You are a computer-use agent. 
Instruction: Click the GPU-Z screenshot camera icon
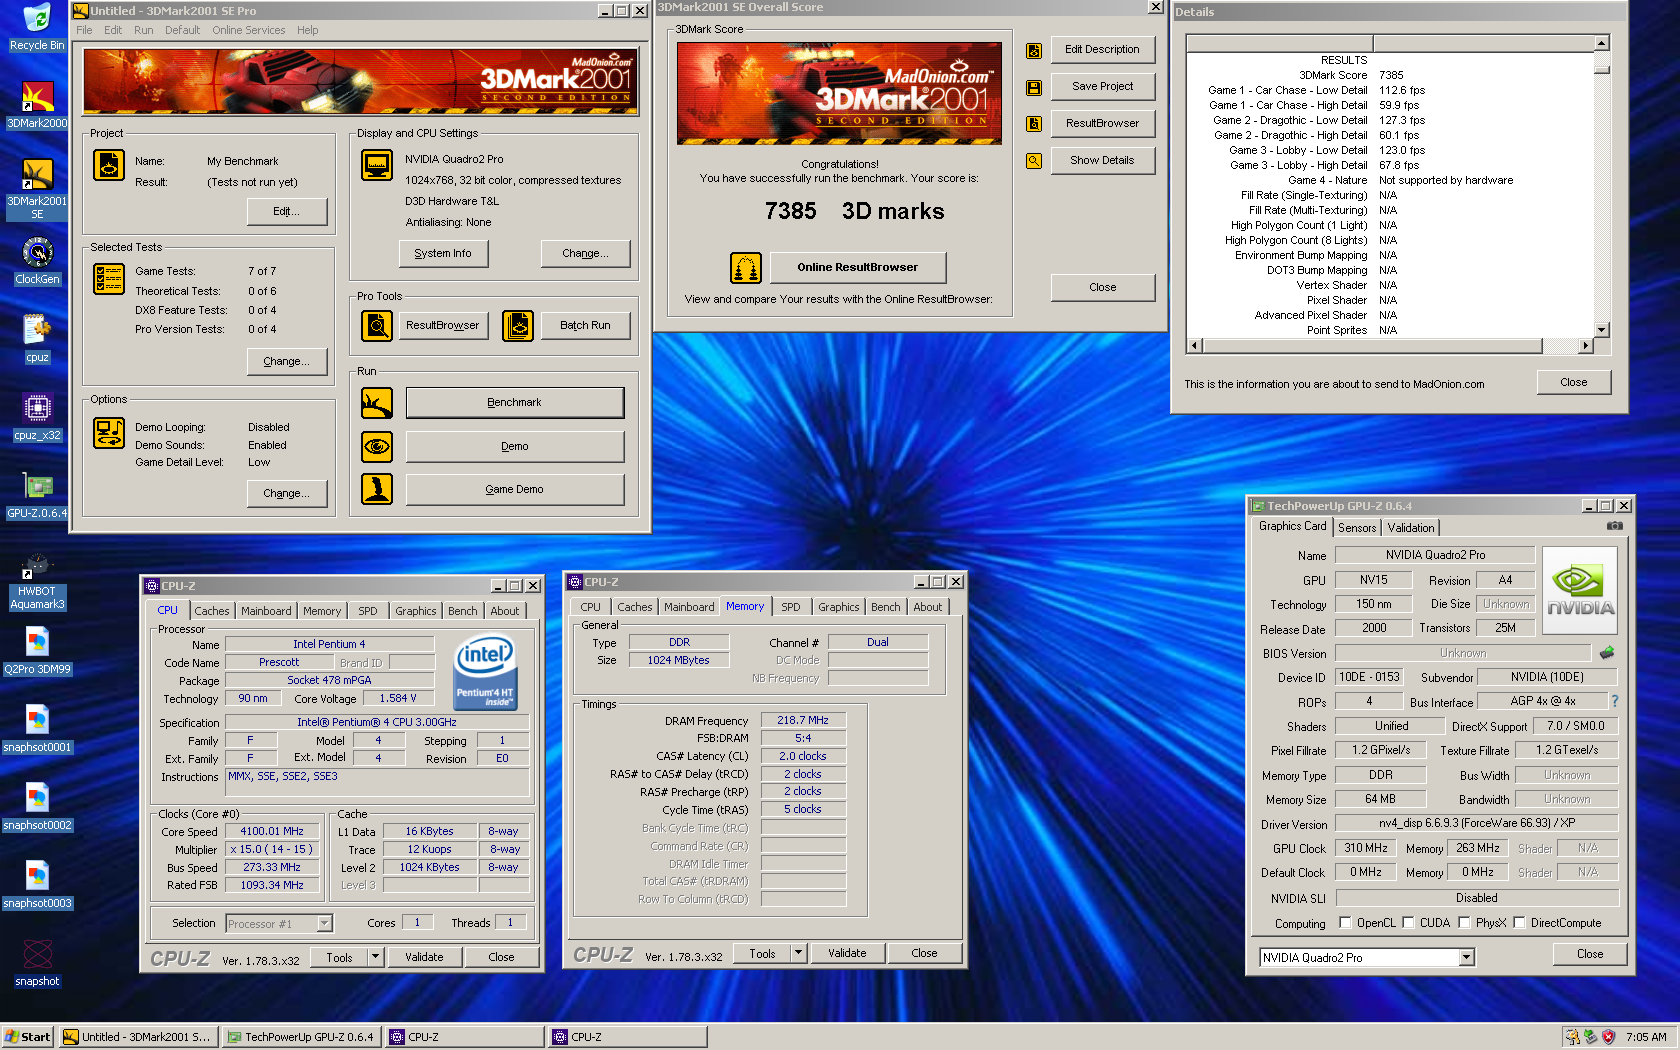coord(1614,526)
